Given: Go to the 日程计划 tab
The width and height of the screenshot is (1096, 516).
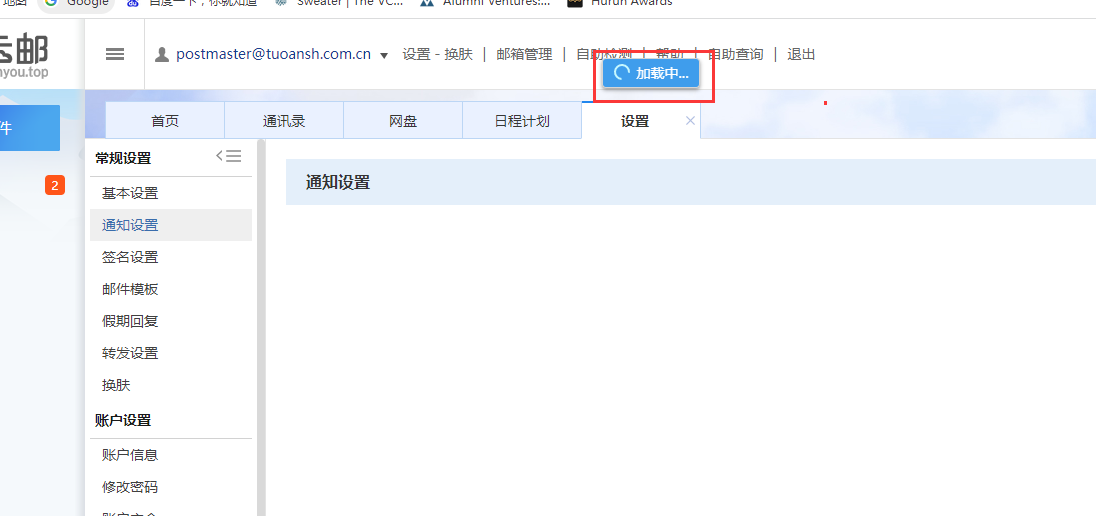Looking at the screenshot, I should [x=522, y=121].
